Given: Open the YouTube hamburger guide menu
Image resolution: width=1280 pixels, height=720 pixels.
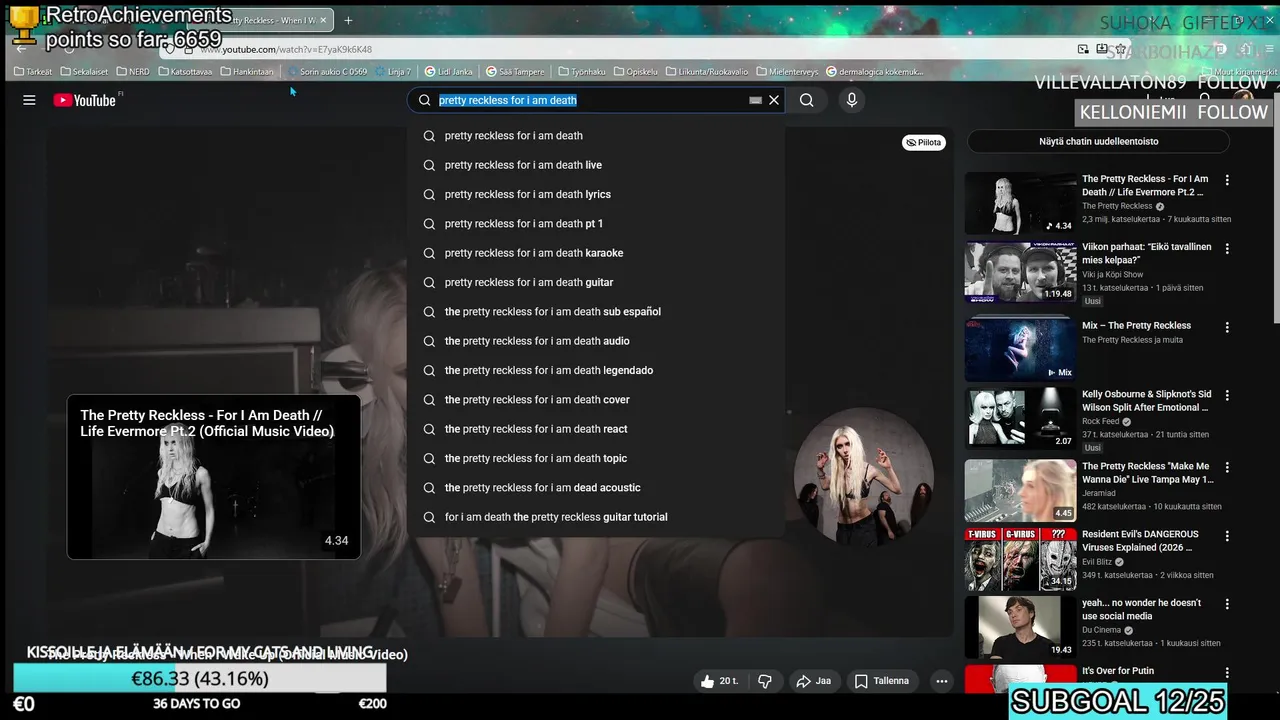Looking at the screenshot, I should tap(29, 100).
